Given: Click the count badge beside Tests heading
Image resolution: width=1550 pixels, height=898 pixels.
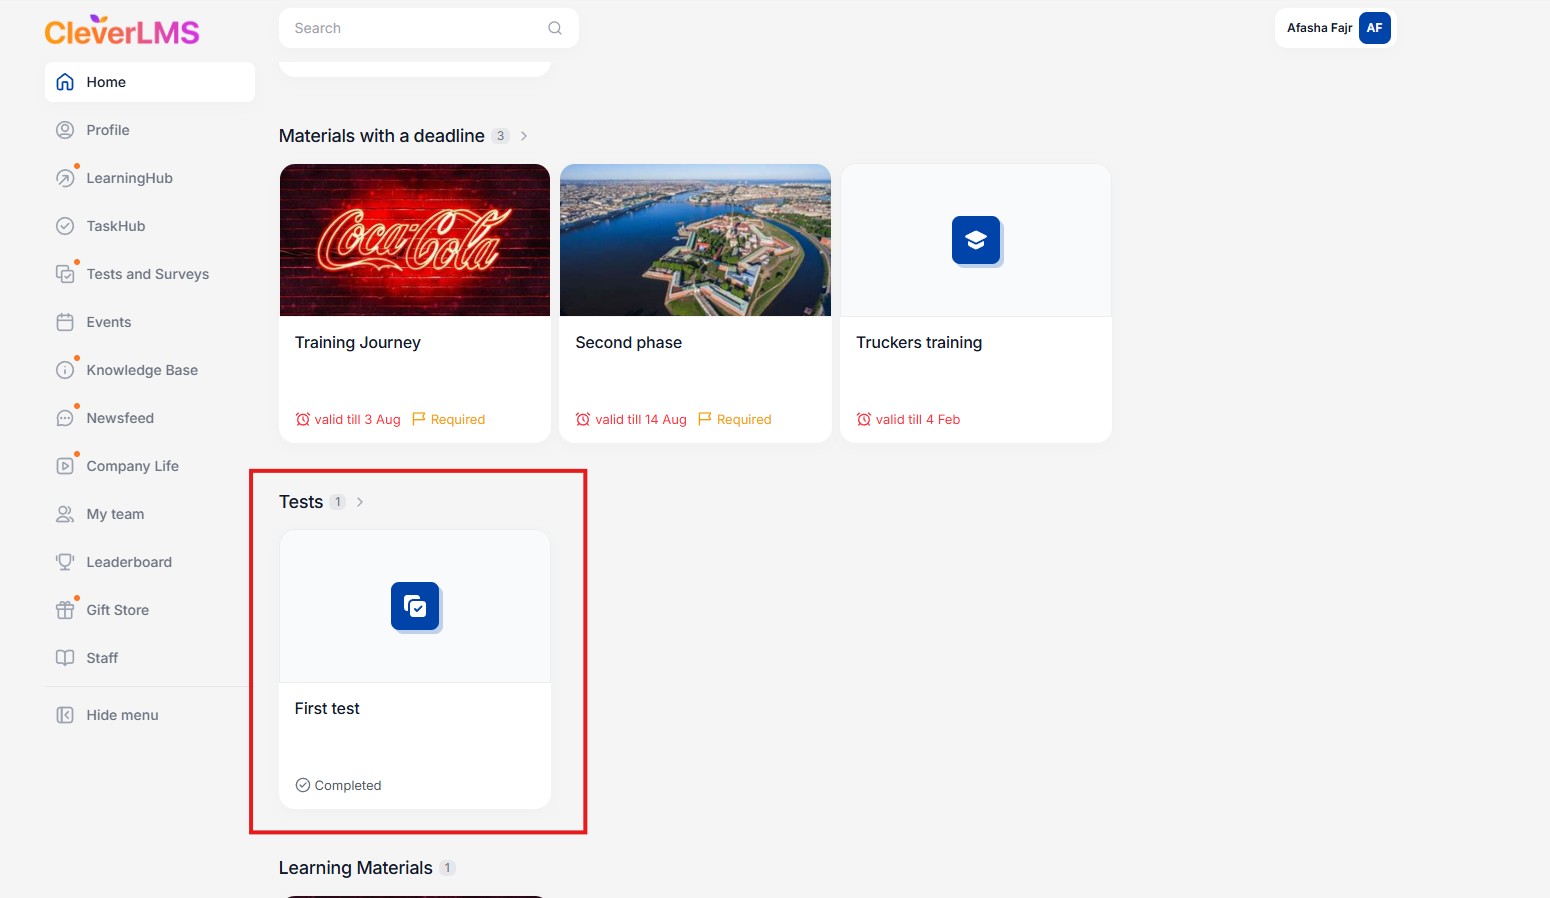Looking at the screenshot, I should (x=338, y=502).
